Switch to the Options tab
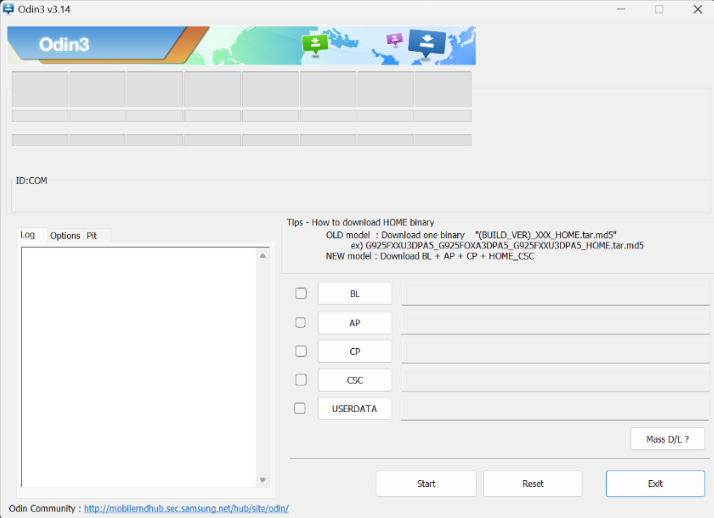 click(65, 236)
